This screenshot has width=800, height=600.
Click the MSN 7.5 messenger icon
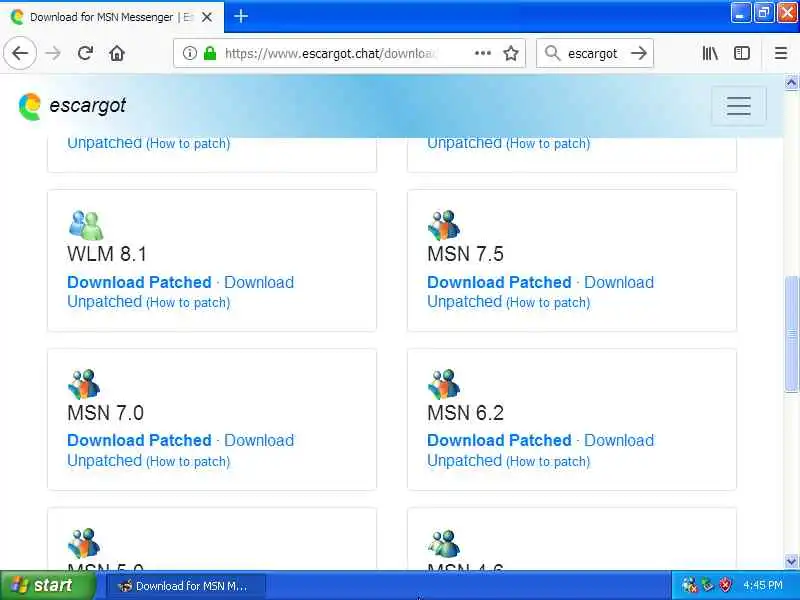[444, 225]
